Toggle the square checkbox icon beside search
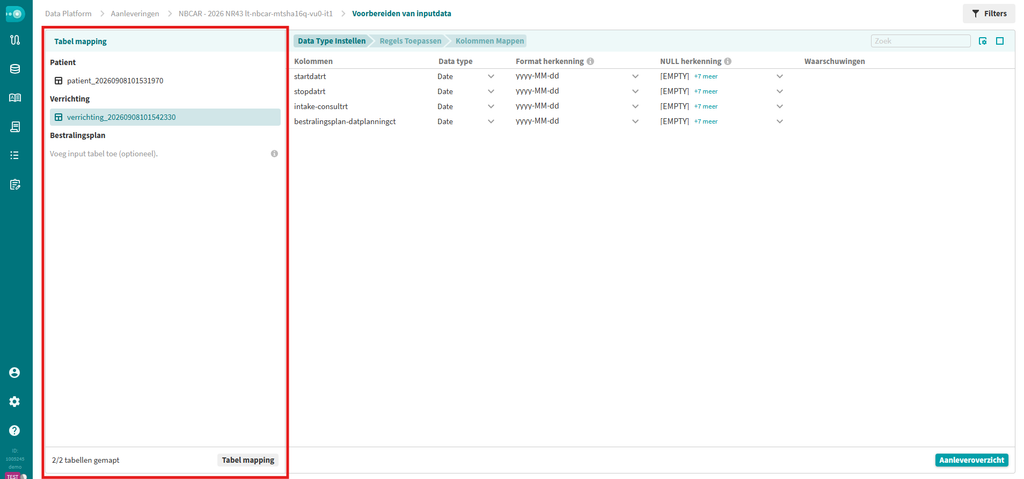 1000,41
